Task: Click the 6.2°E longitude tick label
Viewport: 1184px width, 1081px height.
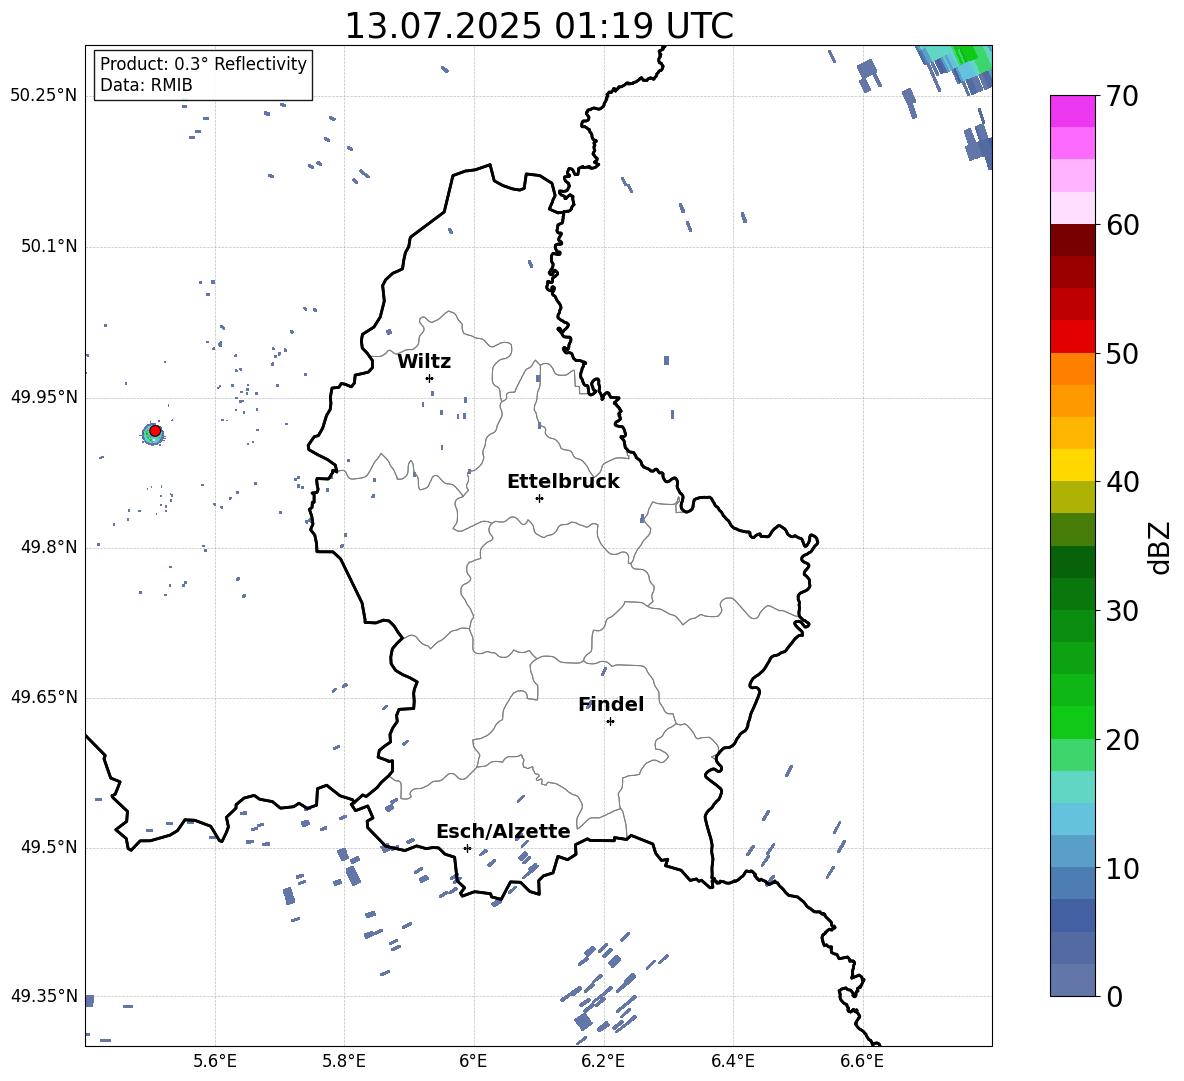Action: [x=603, y=1061]
